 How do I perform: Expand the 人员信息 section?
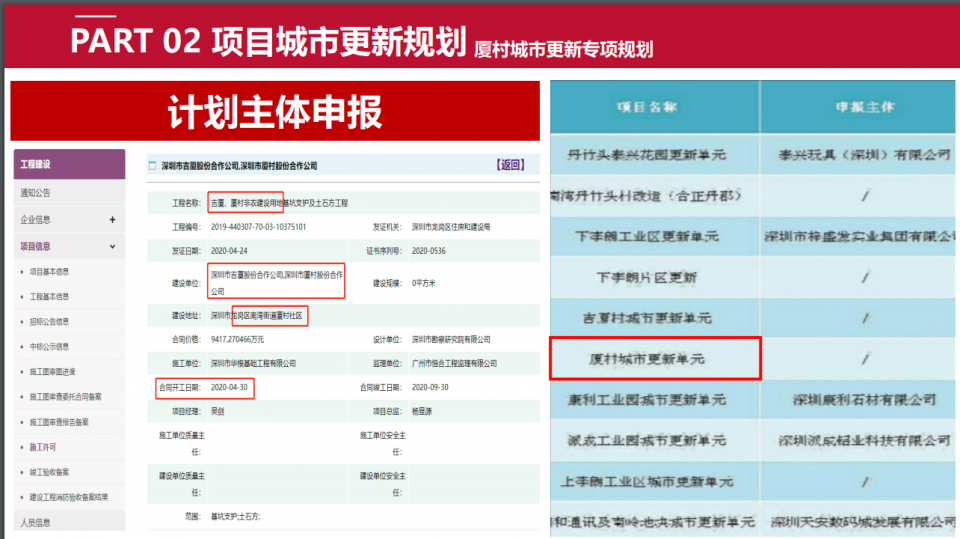(x=36, y=521)
